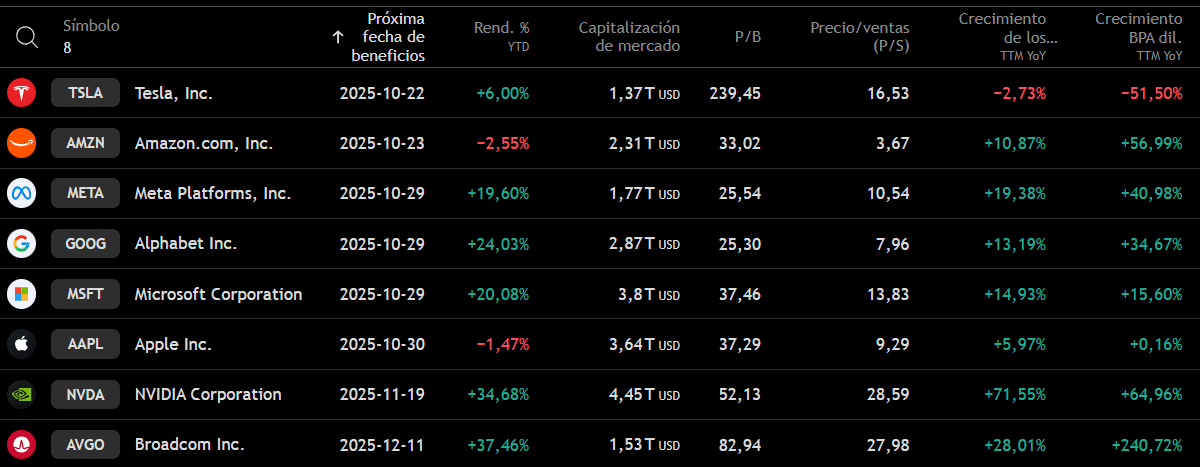Click the Tesla logo icon
The image size is (1200, 467).
click(21, 93)
